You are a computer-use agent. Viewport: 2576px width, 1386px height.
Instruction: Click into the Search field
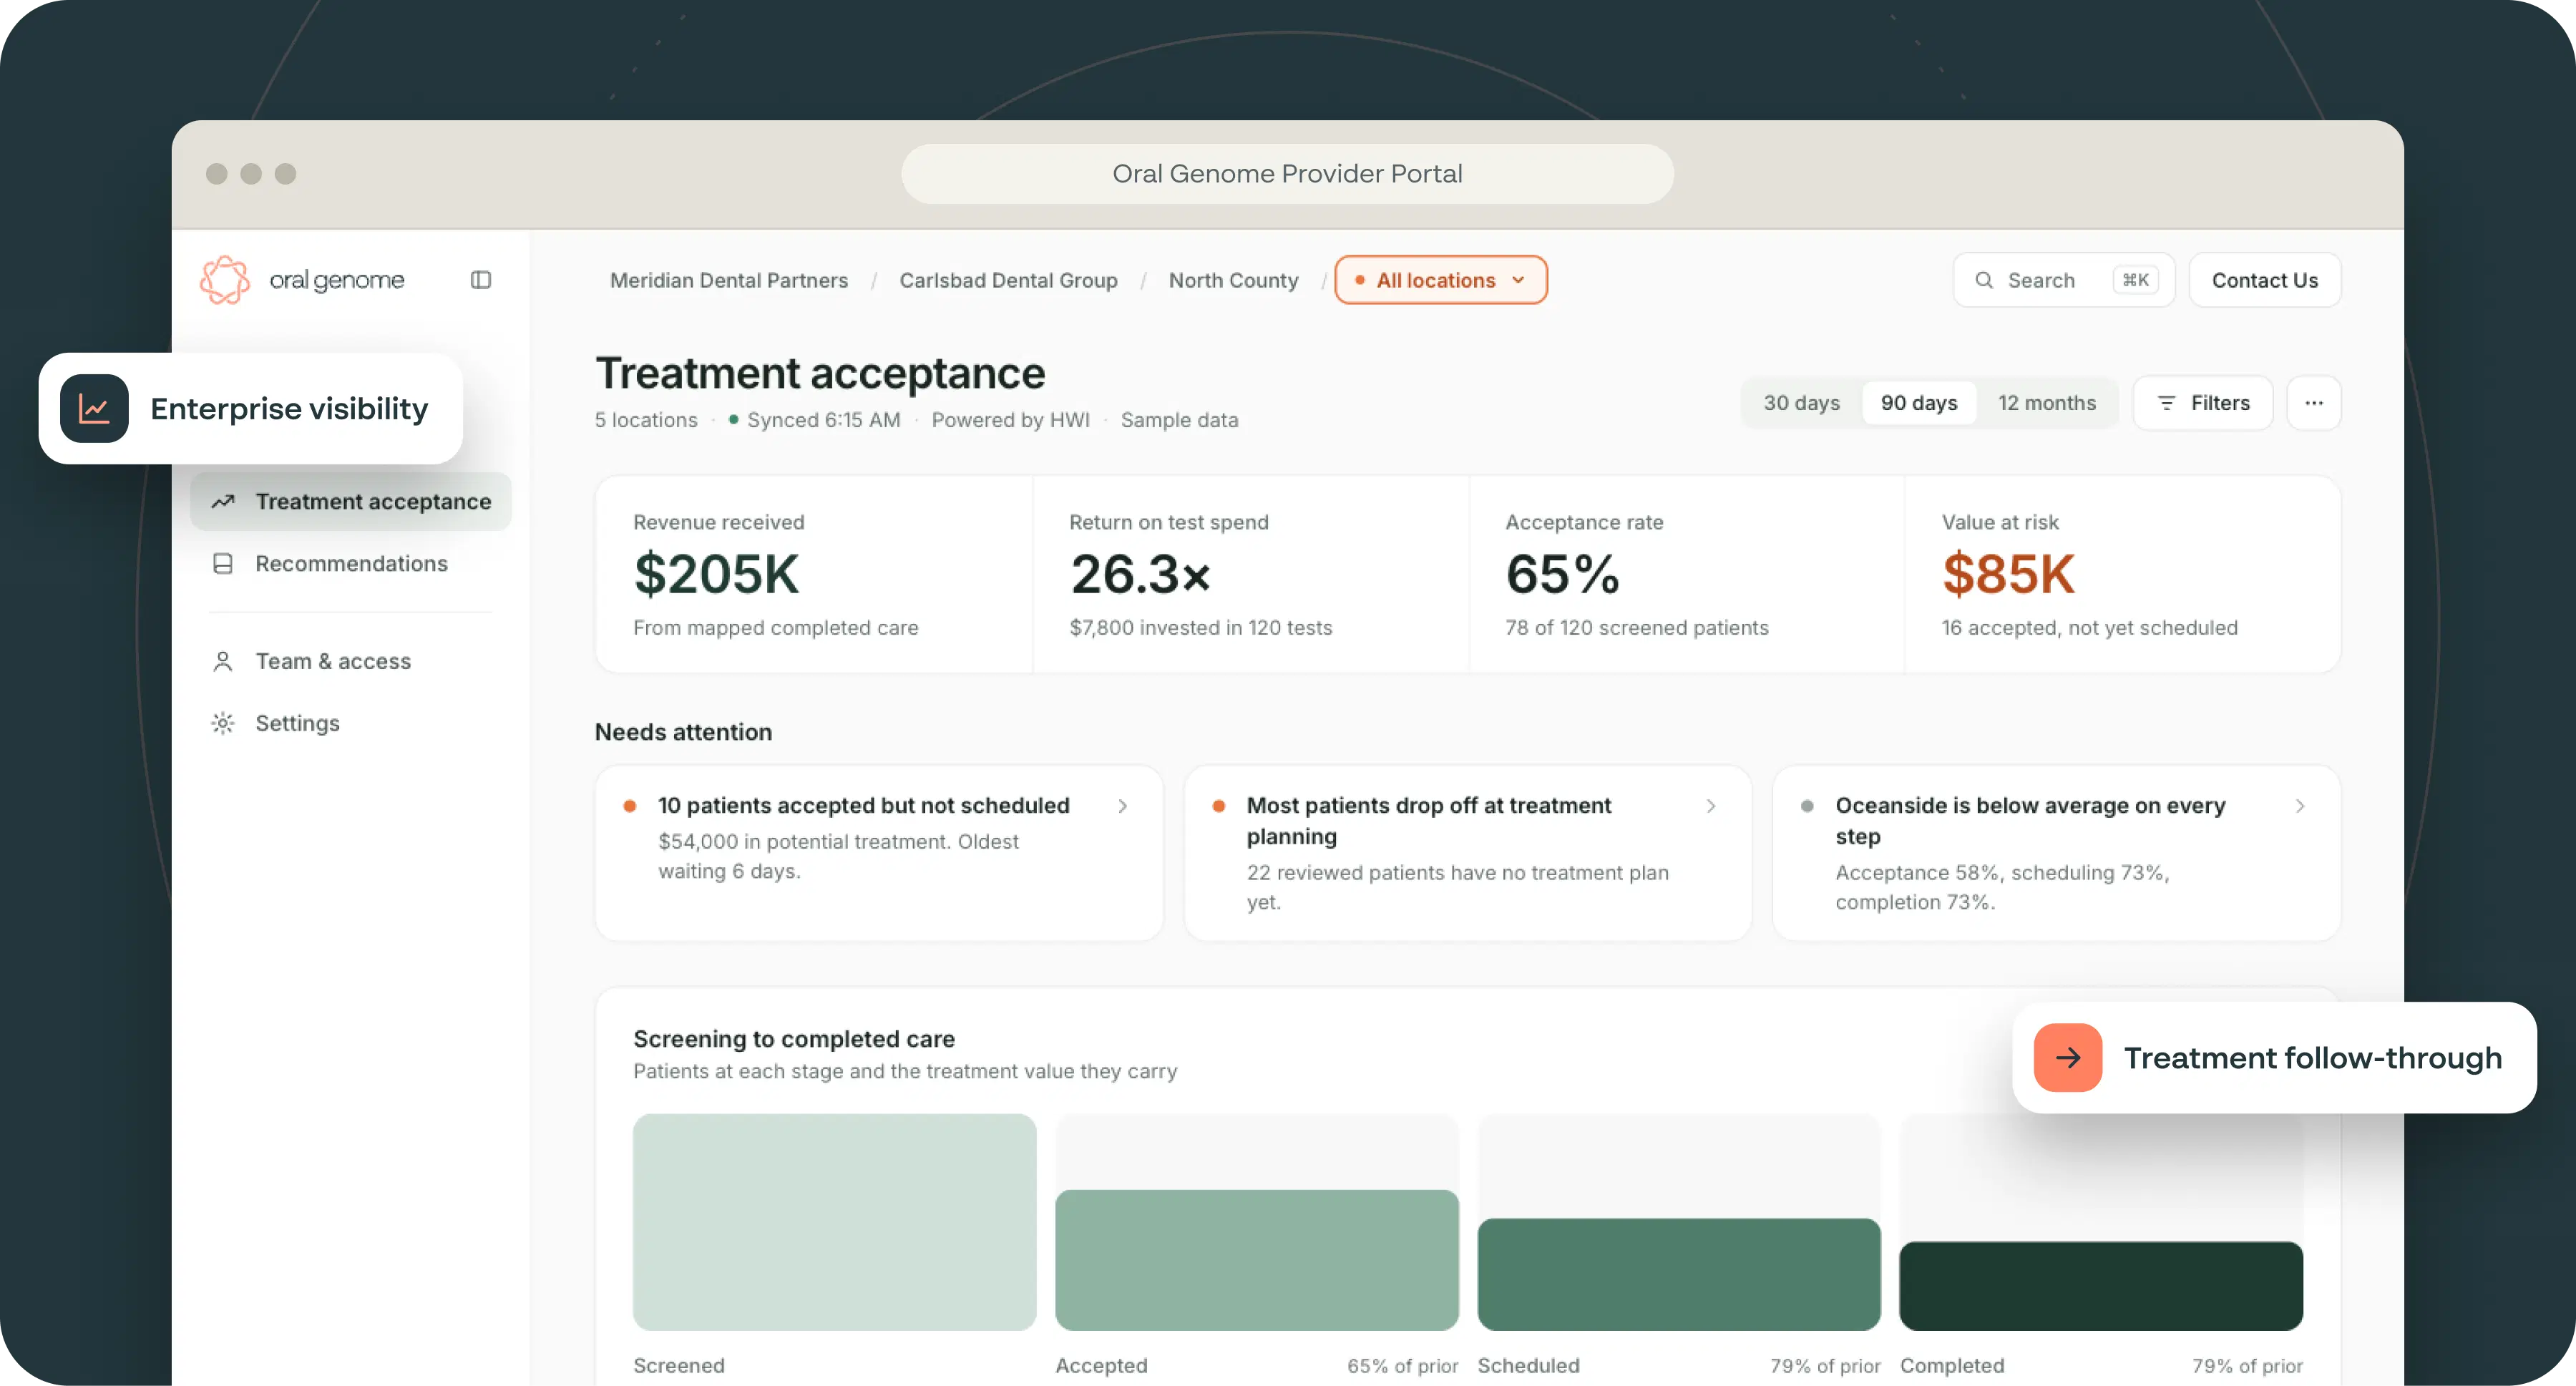coord(2063,280)
